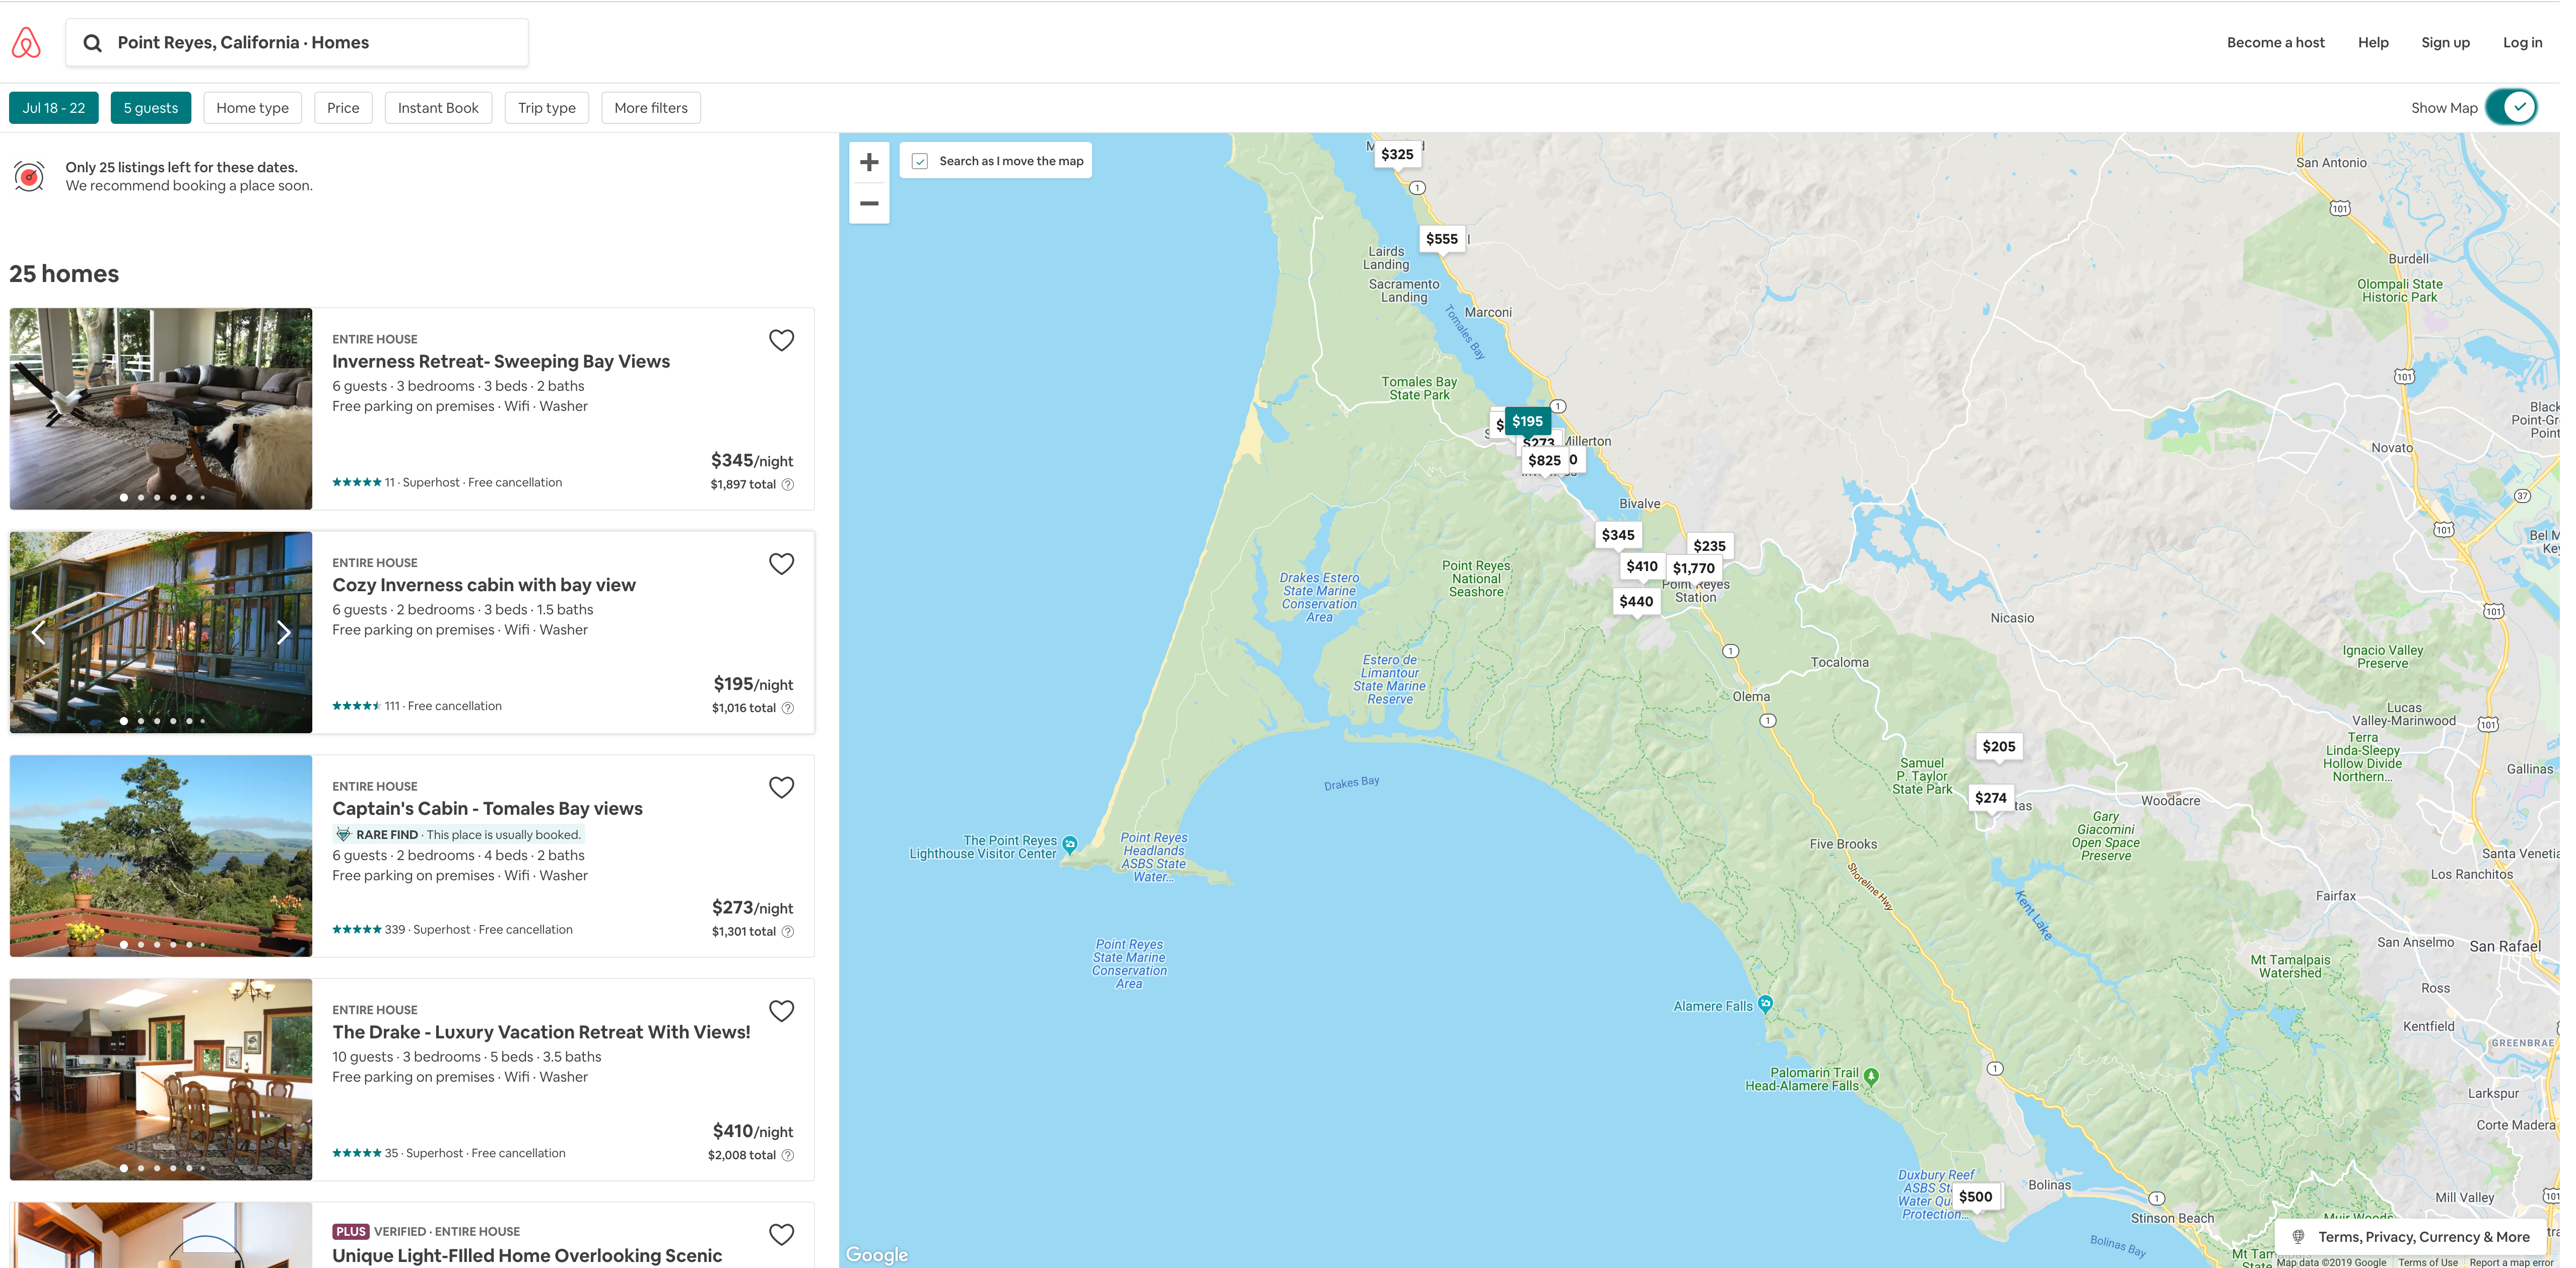2576x1268 pixels.
Task: Open Inverness Retreat- Sweeping Bay Views listing
Action: click(x=501, y=362)
